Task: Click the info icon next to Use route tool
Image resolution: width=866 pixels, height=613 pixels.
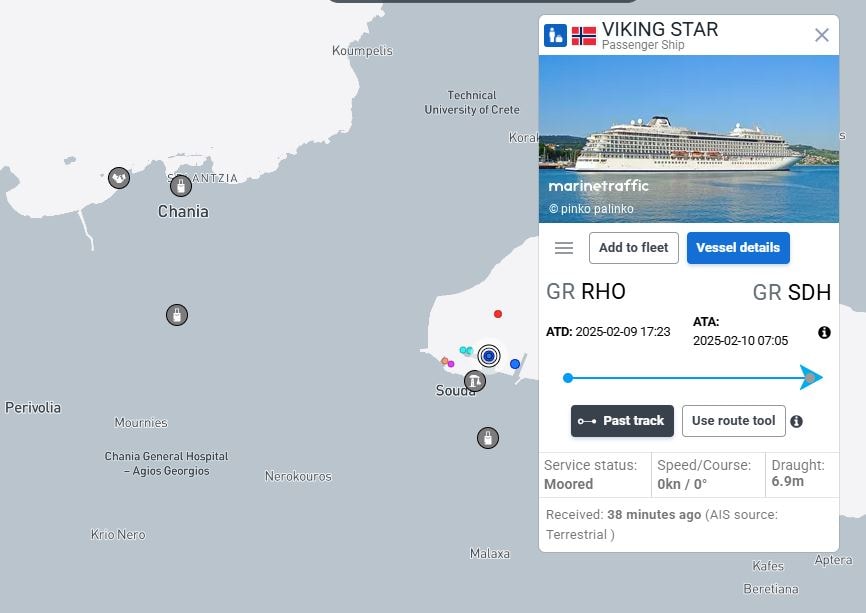Action: coord(796,421)
